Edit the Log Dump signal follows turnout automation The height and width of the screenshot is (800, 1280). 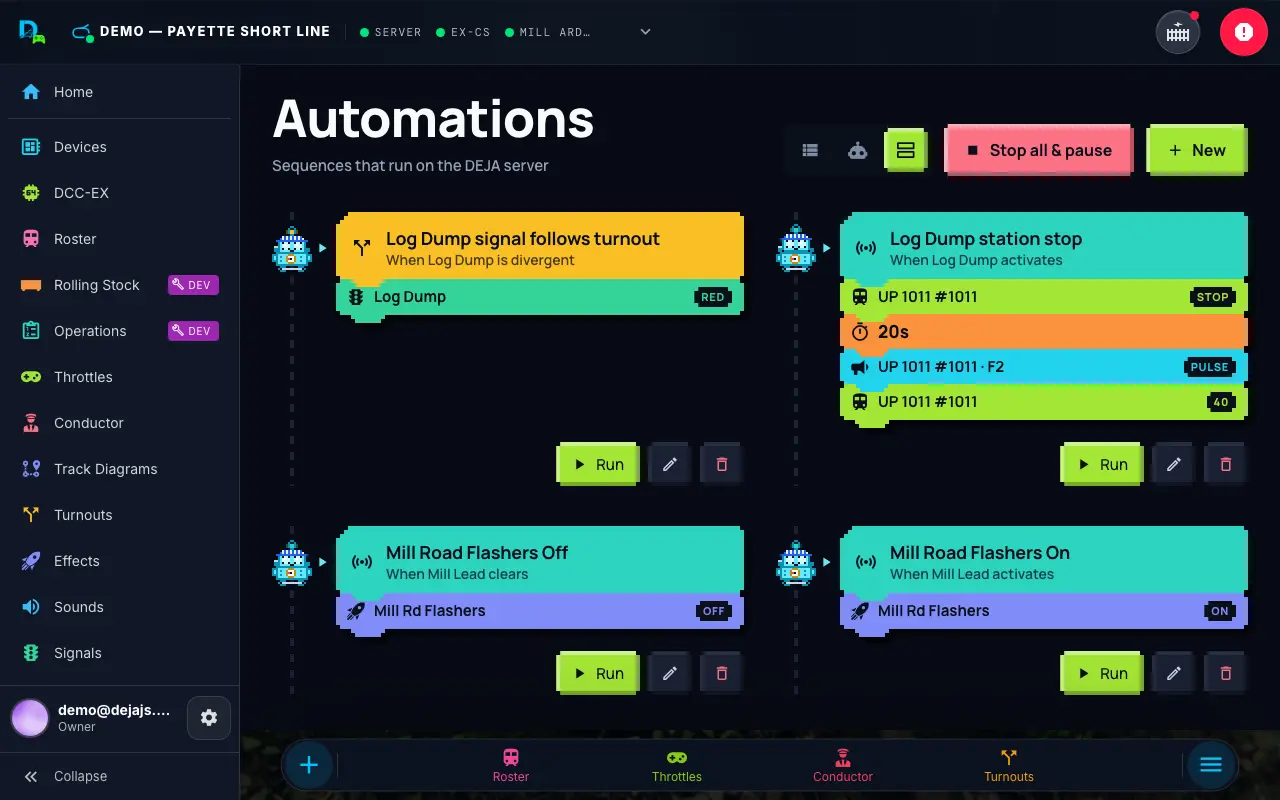[670, 464]
